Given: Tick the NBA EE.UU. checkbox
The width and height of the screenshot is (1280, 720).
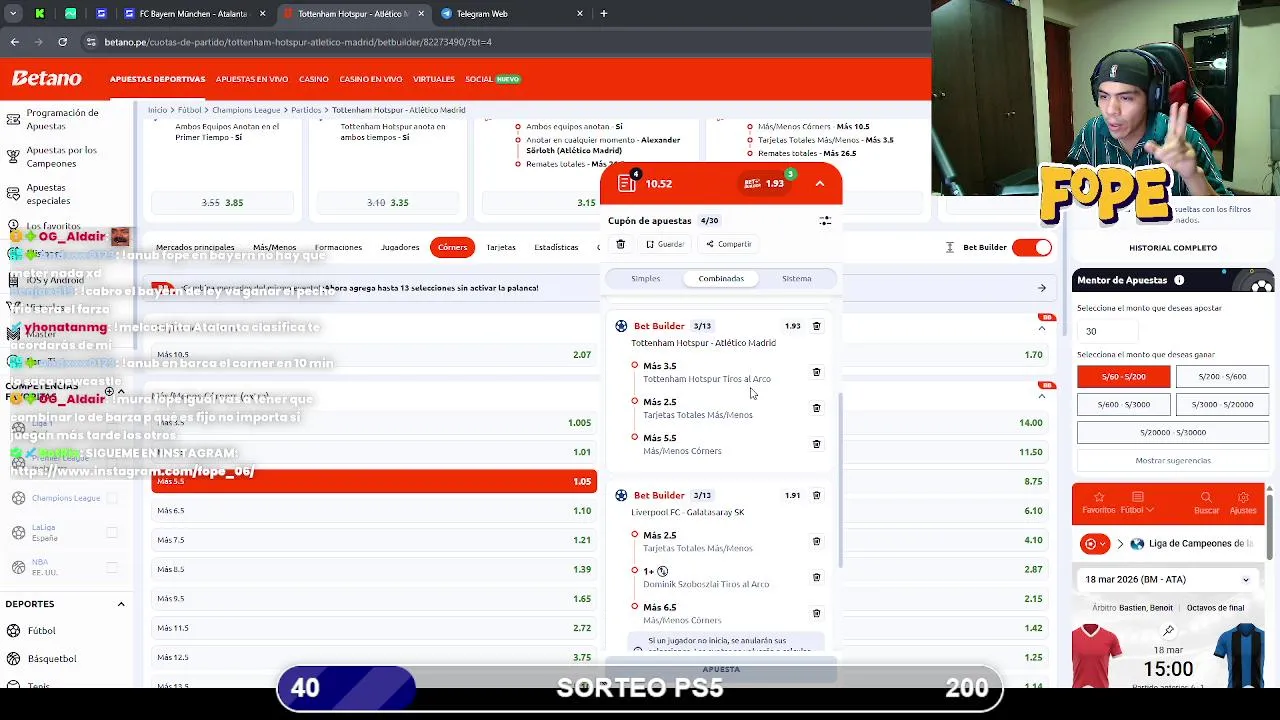Looking at the screenshot, I should [x=112, y=568].
